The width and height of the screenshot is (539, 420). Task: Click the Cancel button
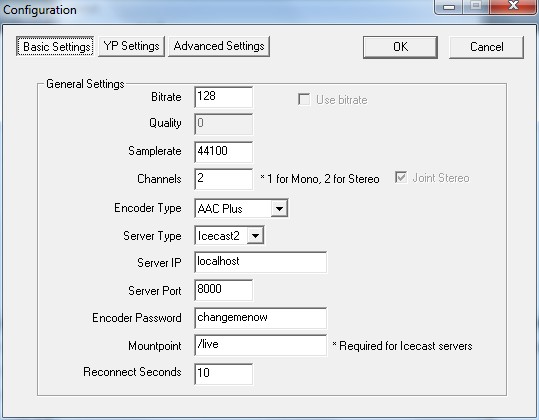[x=486, y=47]
